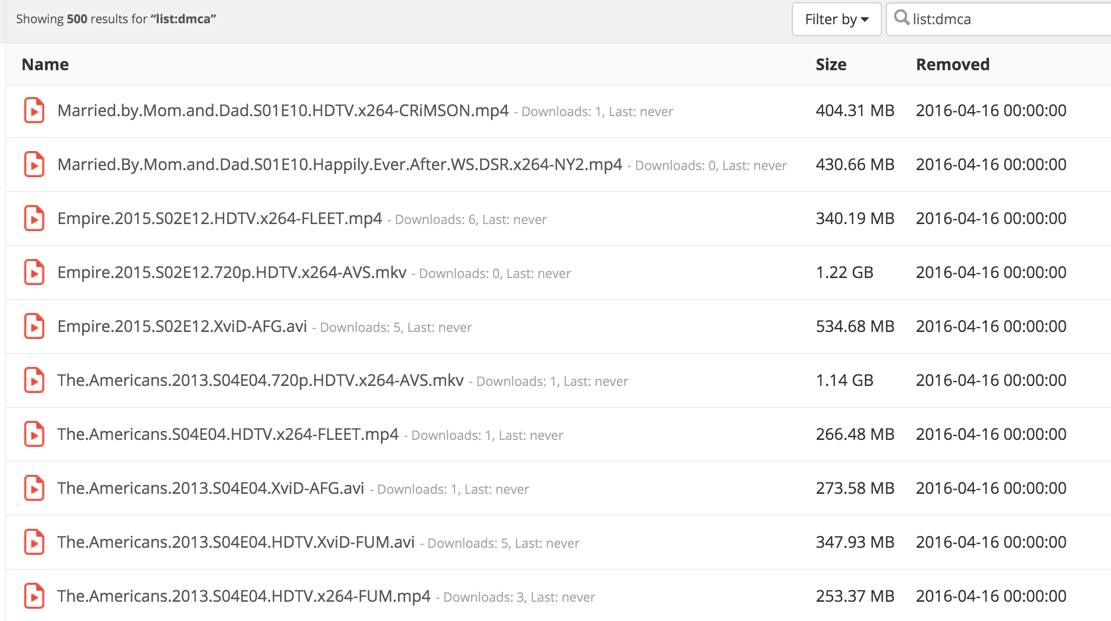Viewport: 1111px width, 621px height.
Task: Click icon for The.Americans HDTV.XviD-FUM avi
Action: tap(34, 543)
